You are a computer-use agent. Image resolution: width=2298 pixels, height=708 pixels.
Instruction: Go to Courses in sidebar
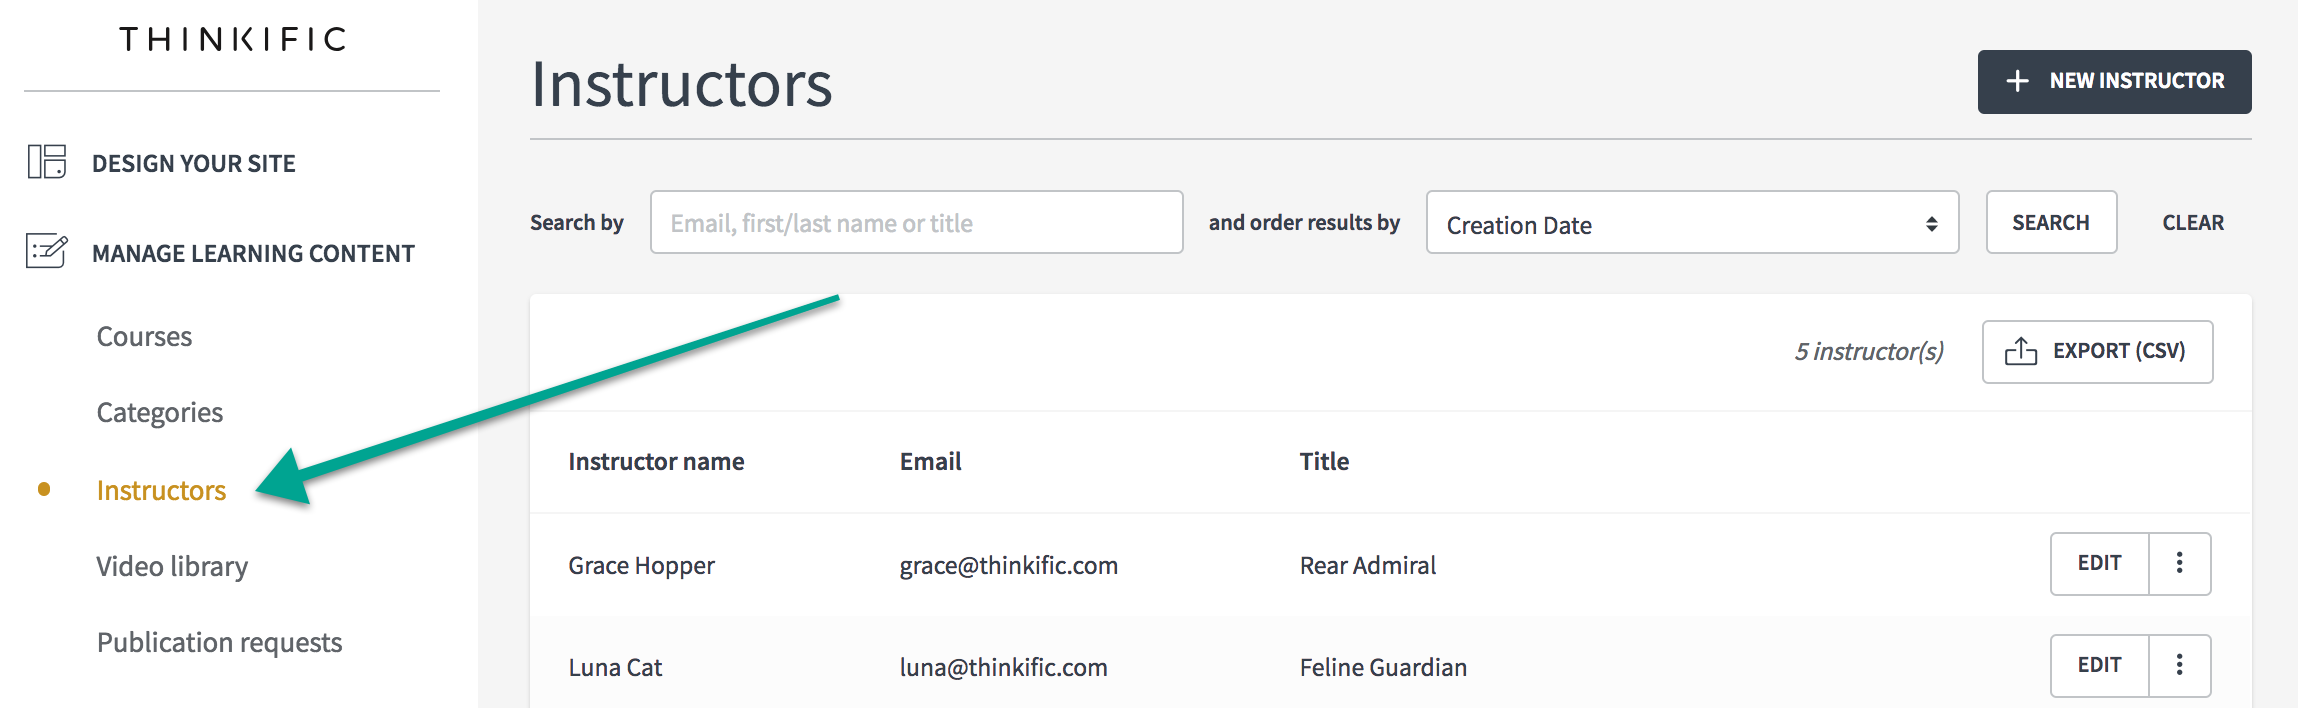tap(144, 337)
